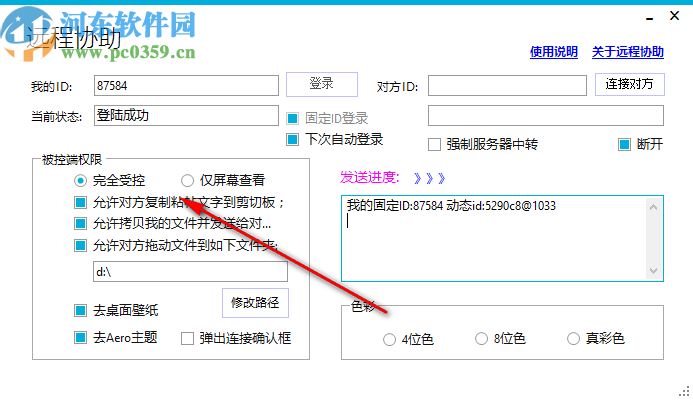Toggle the 固定ID登录 checkbox

[292, 118]
